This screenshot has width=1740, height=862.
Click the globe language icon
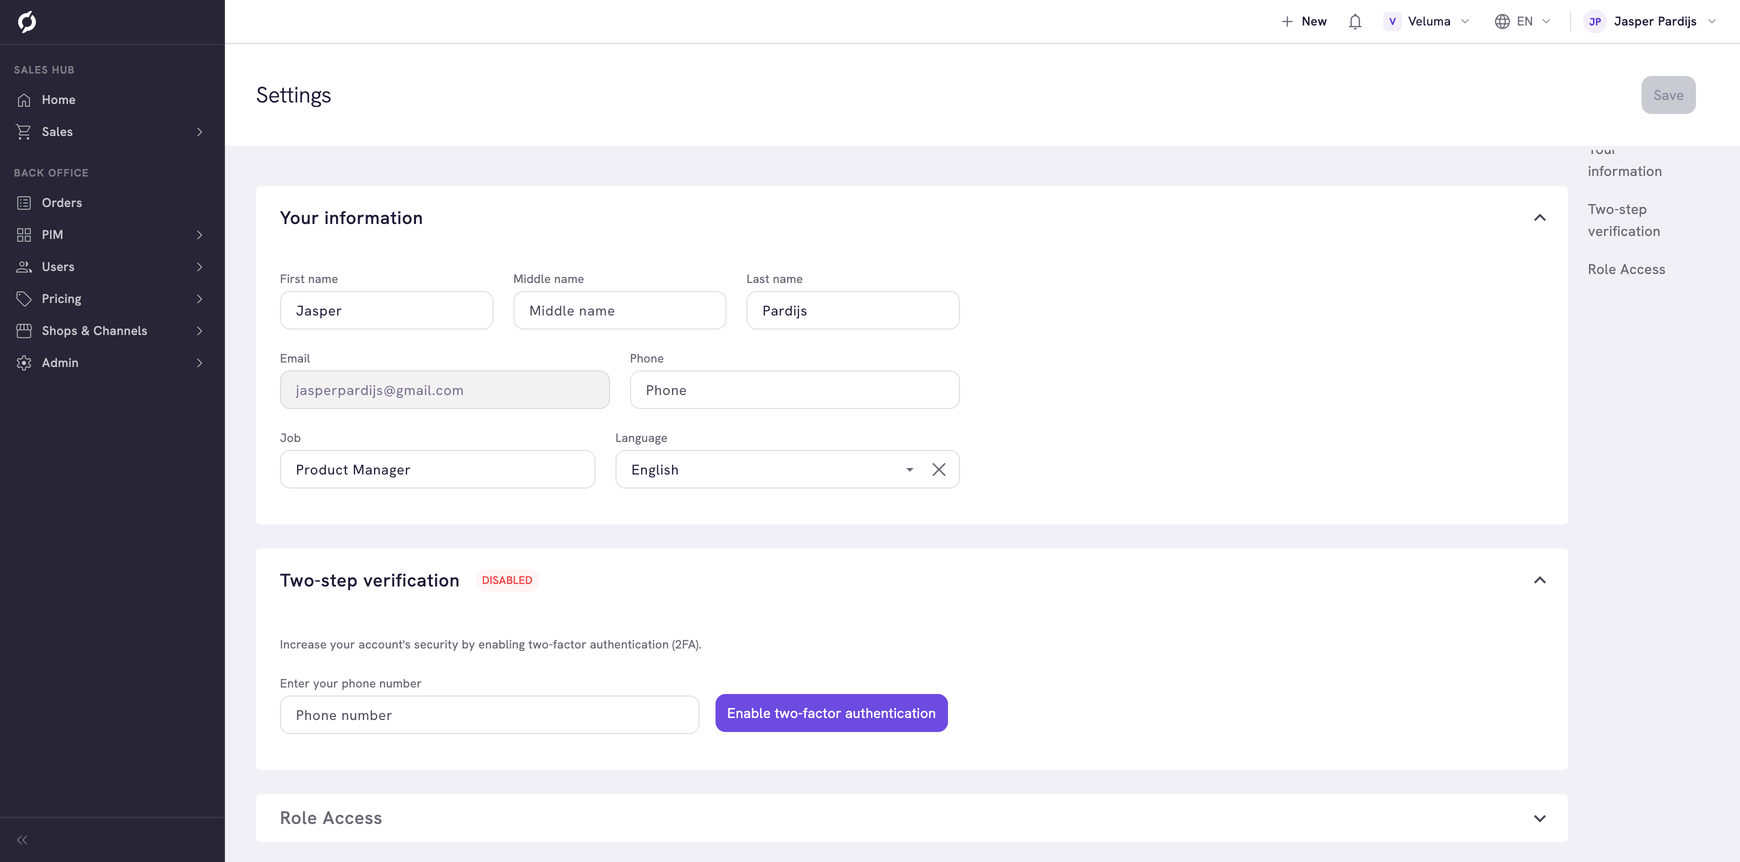[x=1502, y=21]
